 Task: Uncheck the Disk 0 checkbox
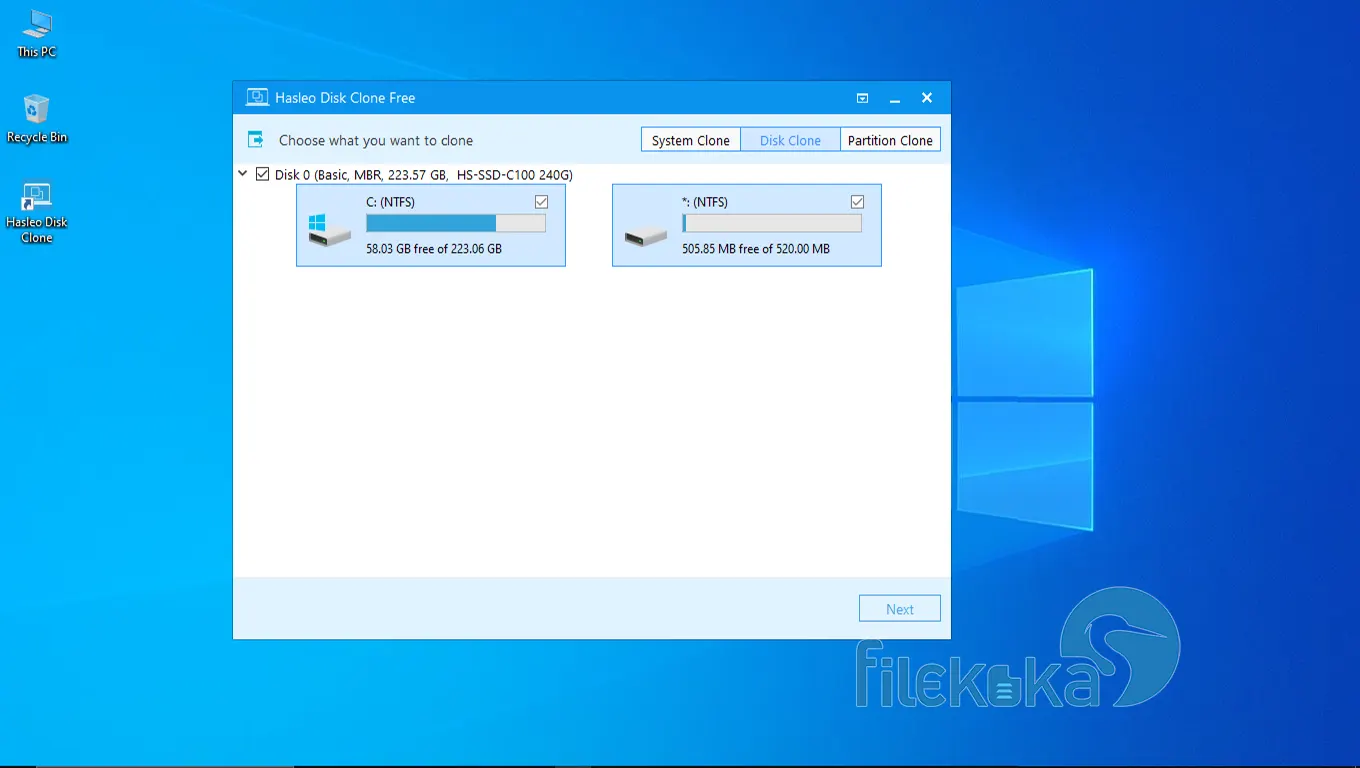pyautogui.click(x=263, y=174)
